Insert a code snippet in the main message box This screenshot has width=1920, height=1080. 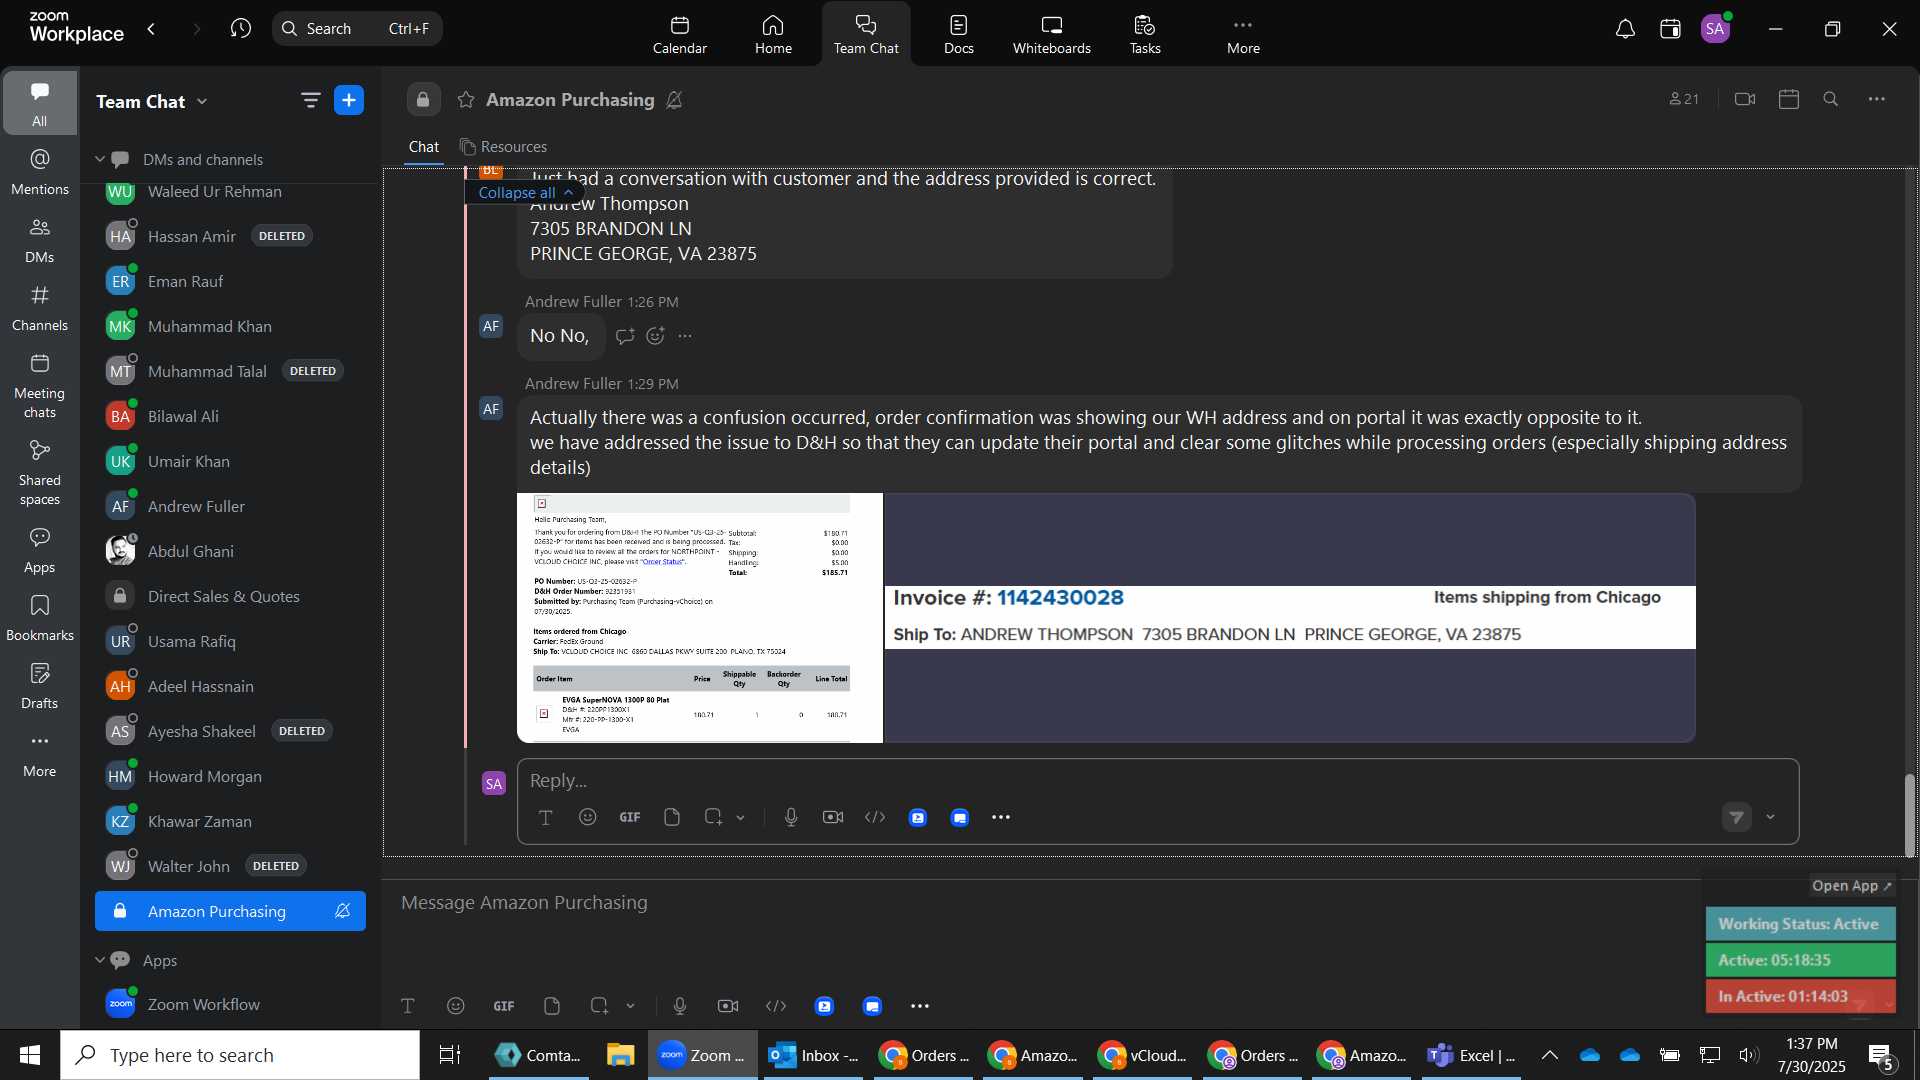coord(776,1006)
